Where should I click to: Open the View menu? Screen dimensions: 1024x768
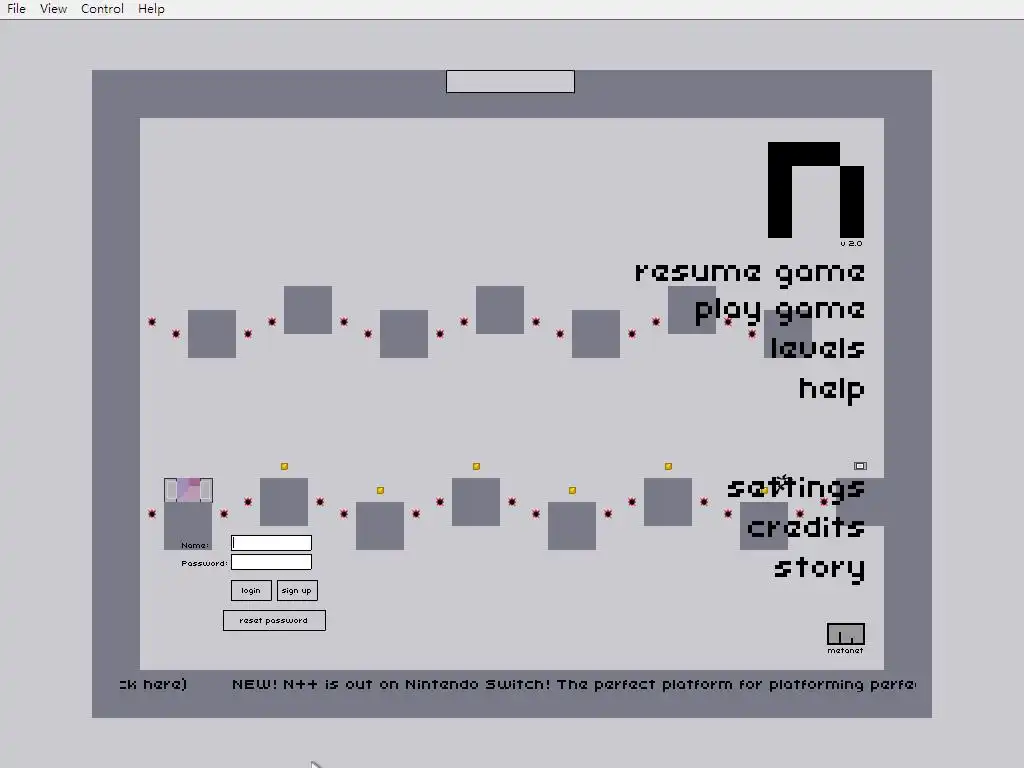54,8
